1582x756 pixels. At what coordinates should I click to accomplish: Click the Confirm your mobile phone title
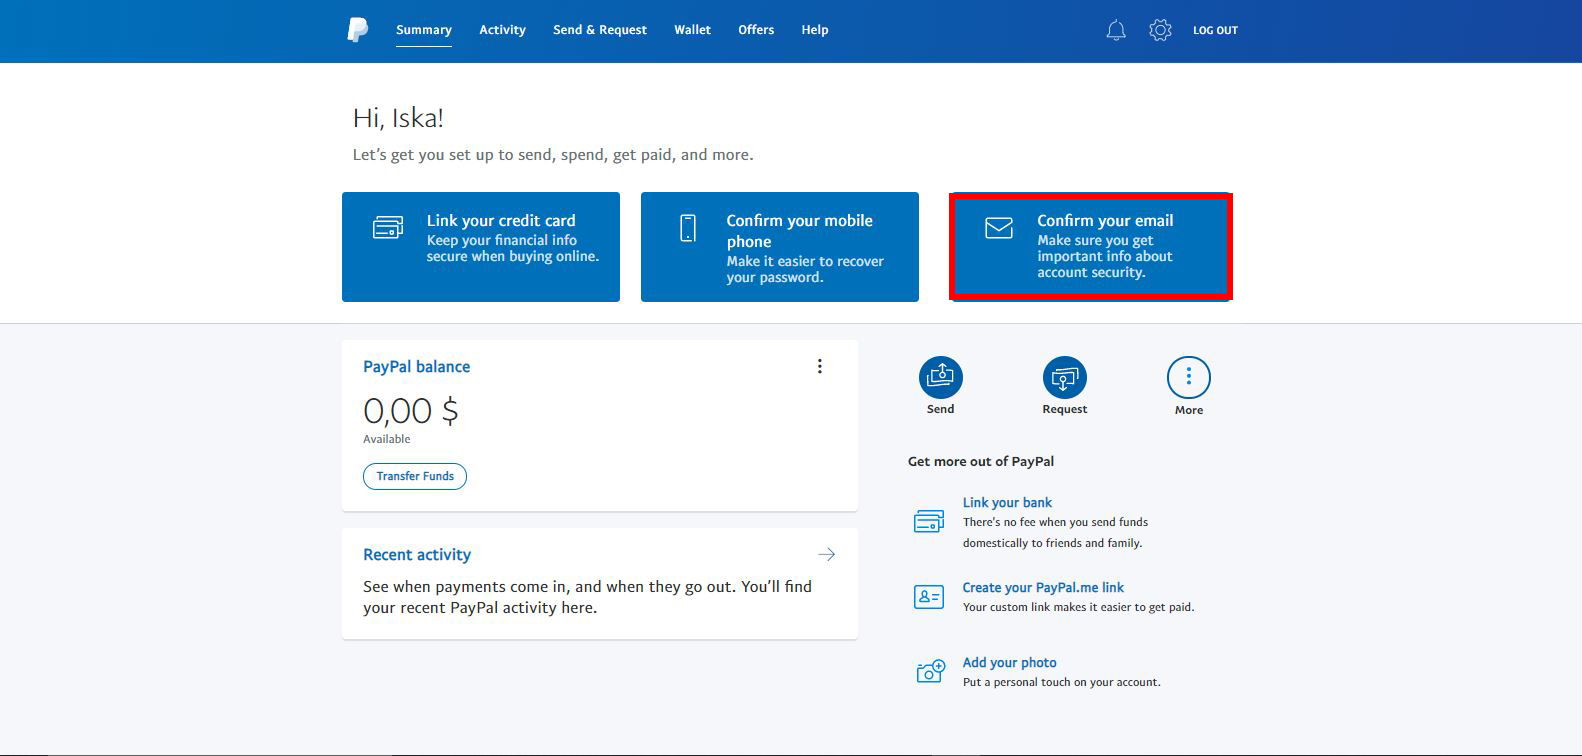pos(799,231)
